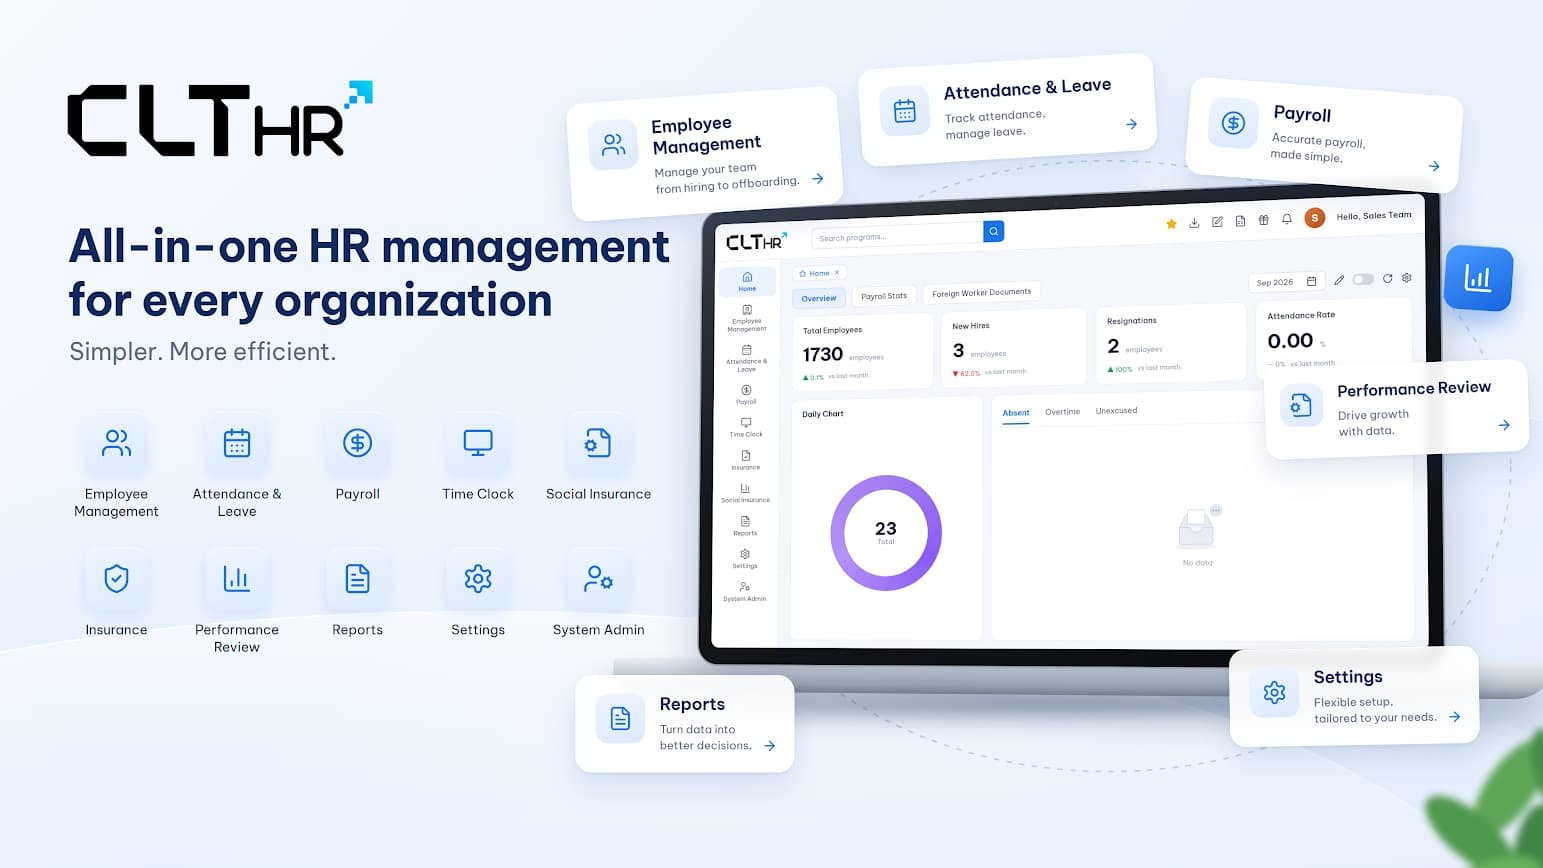Click the purple donut chart showing 23

(x=886, y=533)
